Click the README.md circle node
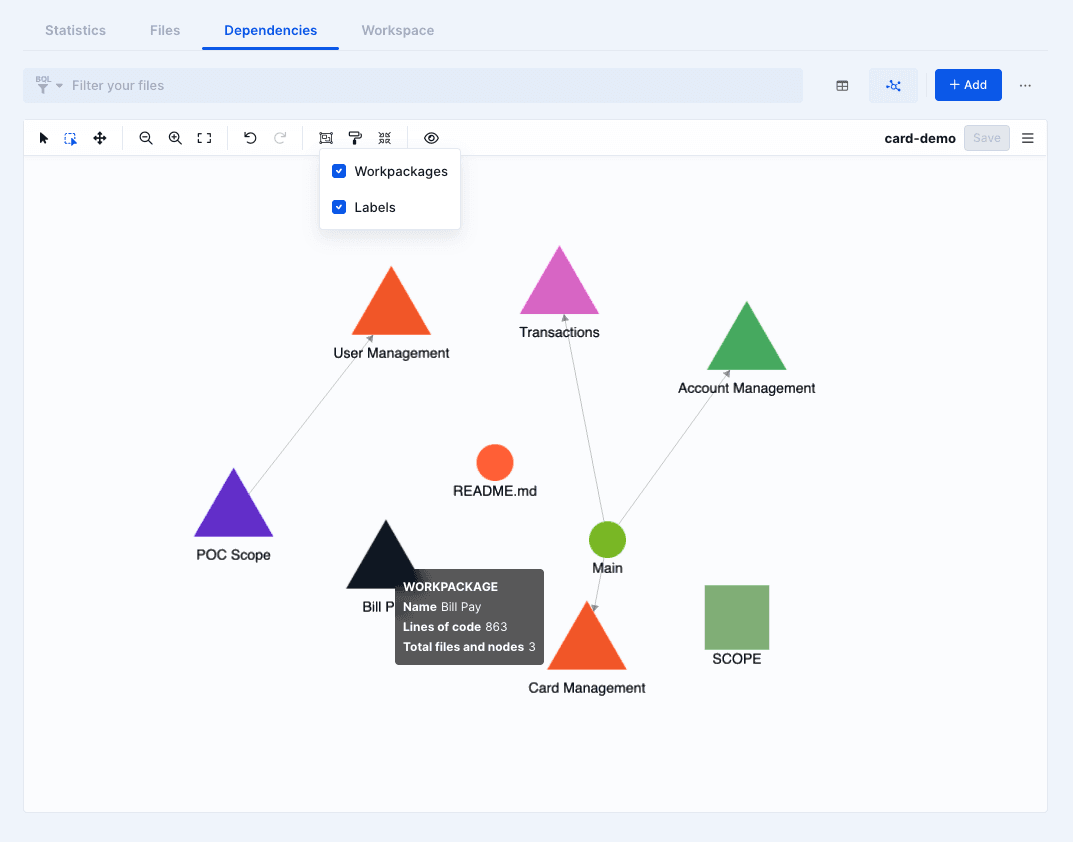Screen dimensions: 1073x842 [495, 463]
